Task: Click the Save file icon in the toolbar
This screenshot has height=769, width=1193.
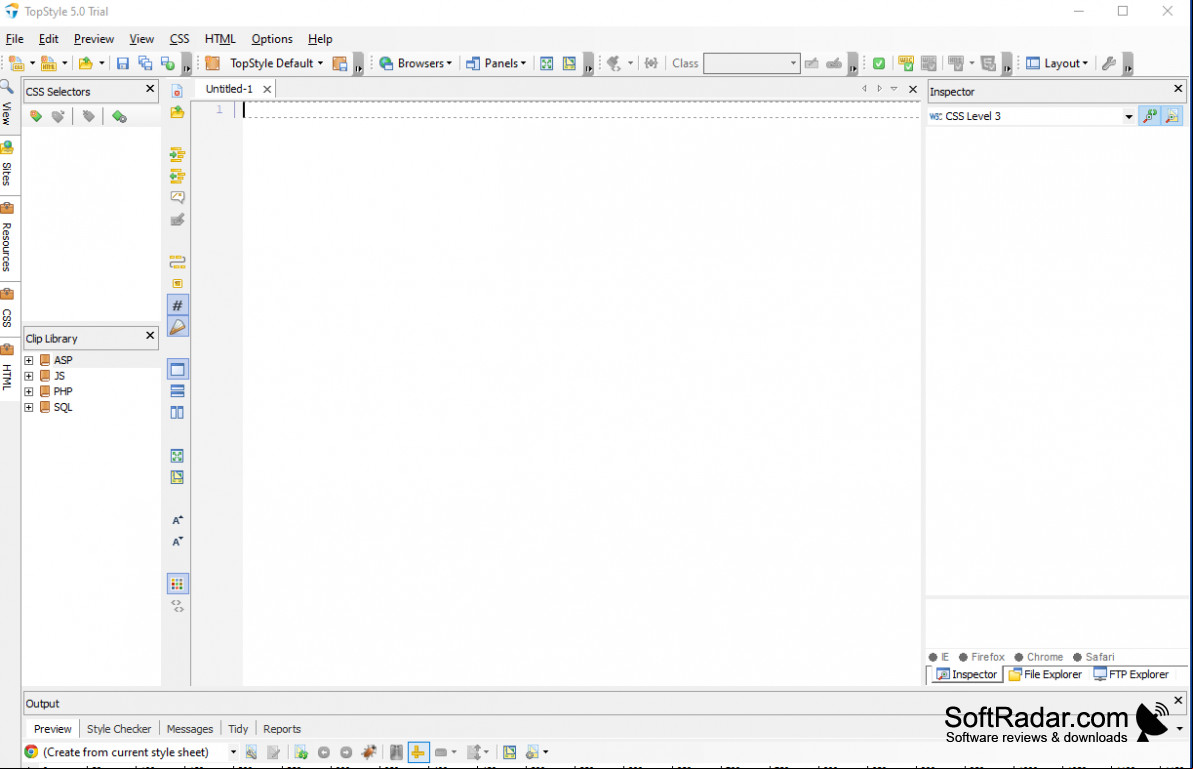Action: 122,63
